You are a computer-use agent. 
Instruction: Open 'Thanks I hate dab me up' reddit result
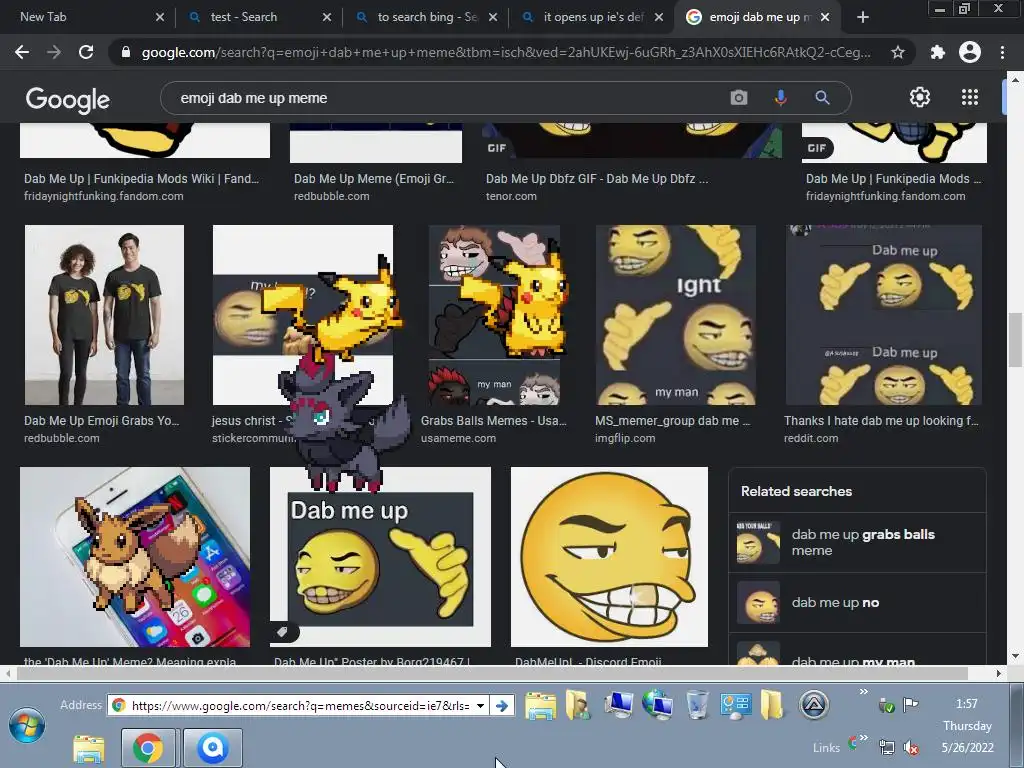coord(882,421)
